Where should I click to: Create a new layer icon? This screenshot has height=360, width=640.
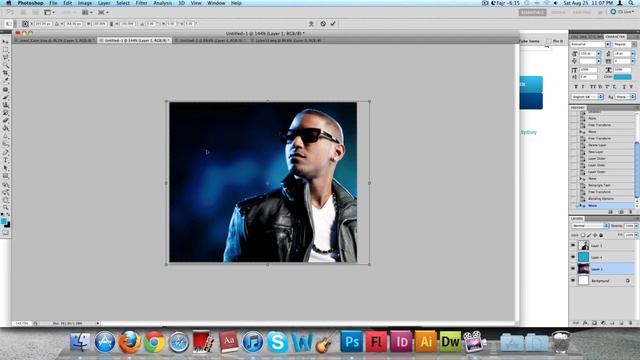621,323
